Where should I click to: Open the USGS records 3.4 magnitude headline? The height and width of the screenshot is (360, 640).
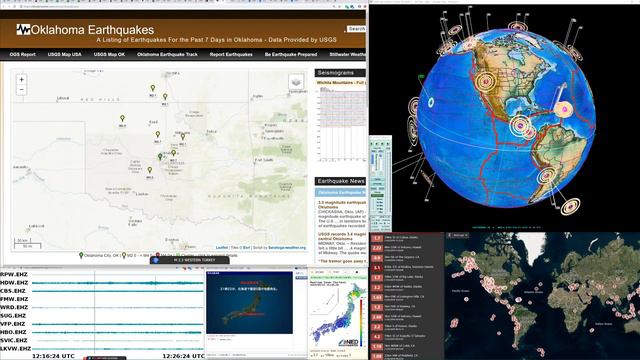coord(342,236)
